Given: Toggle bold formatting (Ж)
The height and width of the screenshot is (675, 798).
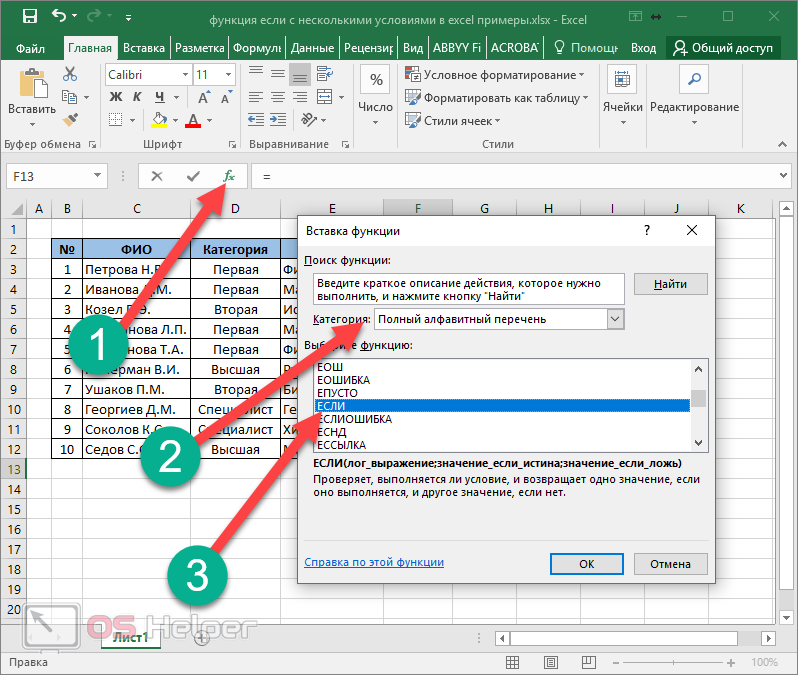Looking at the screenshot, I should (116, 97).
